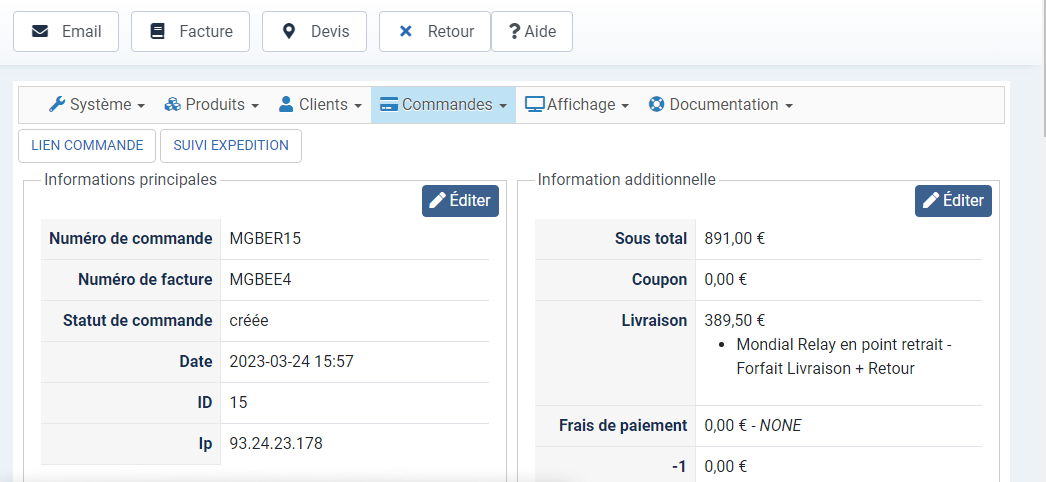Edit the Information additionnelle section
1046x482 pixels.
pos(953,200)
